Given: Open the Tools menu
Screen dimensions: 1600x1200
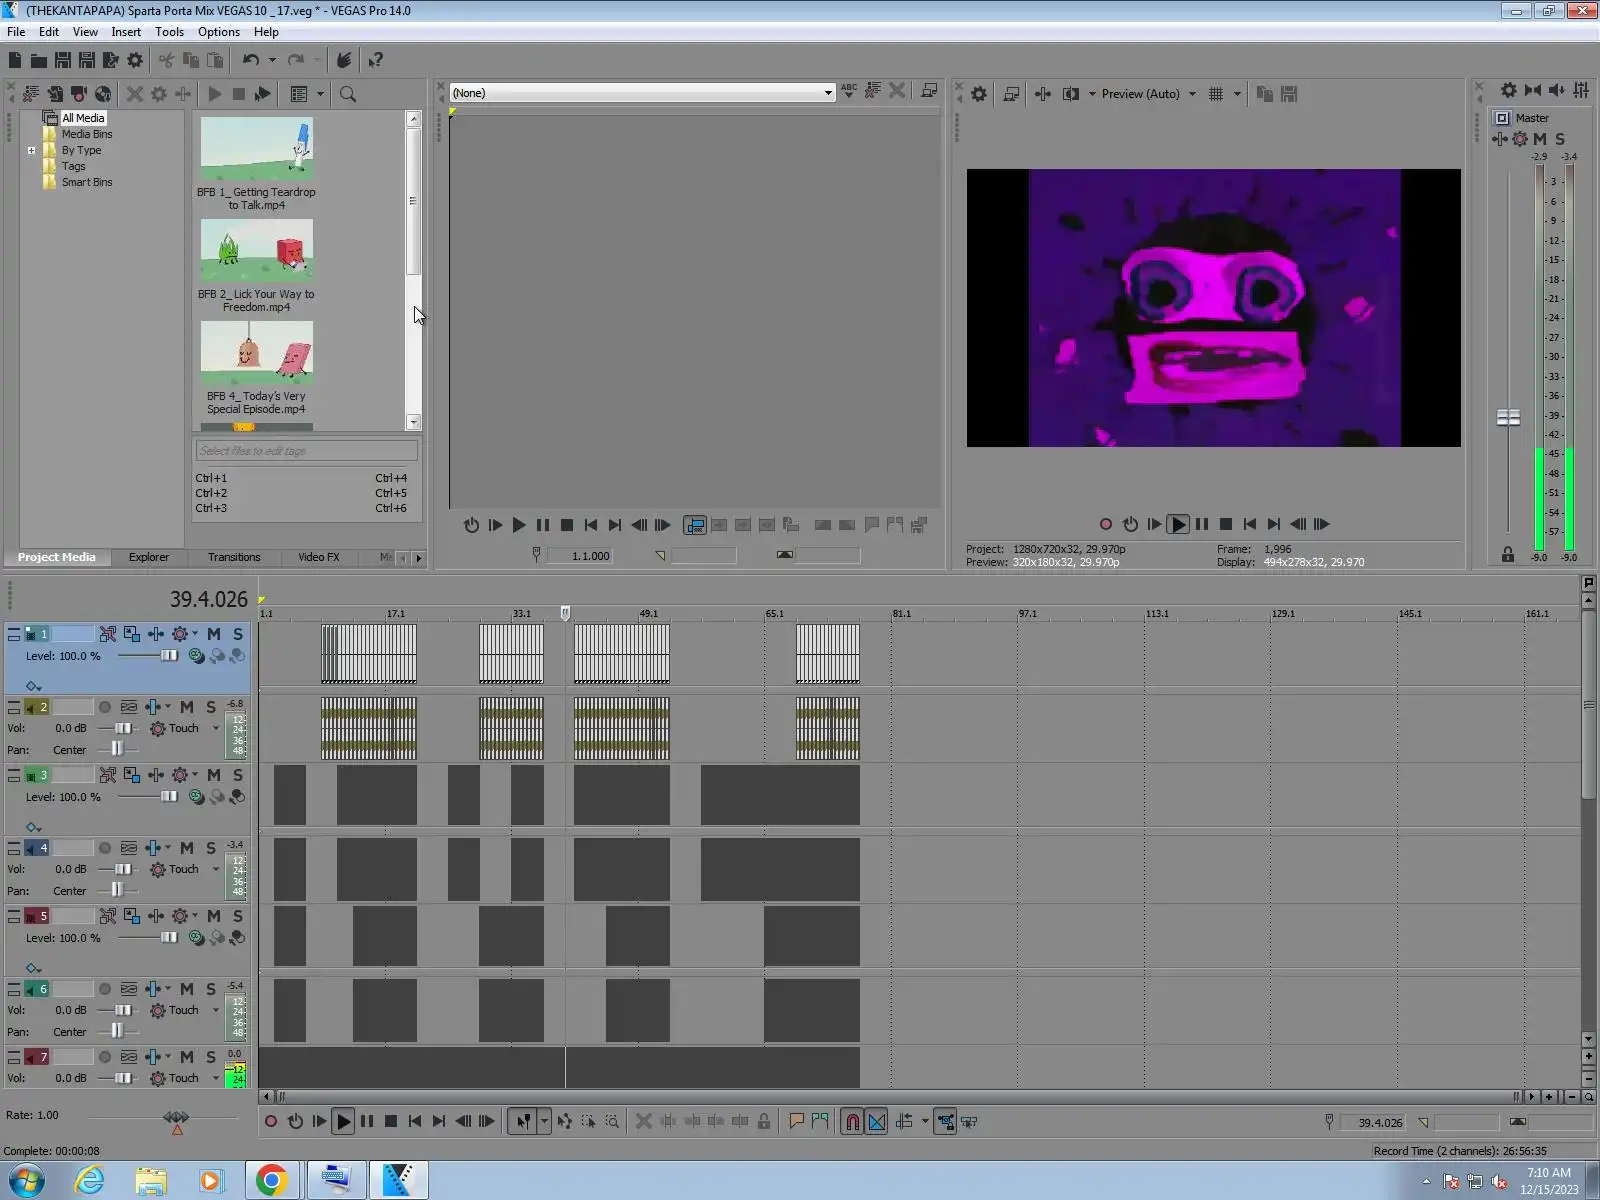Looking at the screenshot, I should (169, 32).
